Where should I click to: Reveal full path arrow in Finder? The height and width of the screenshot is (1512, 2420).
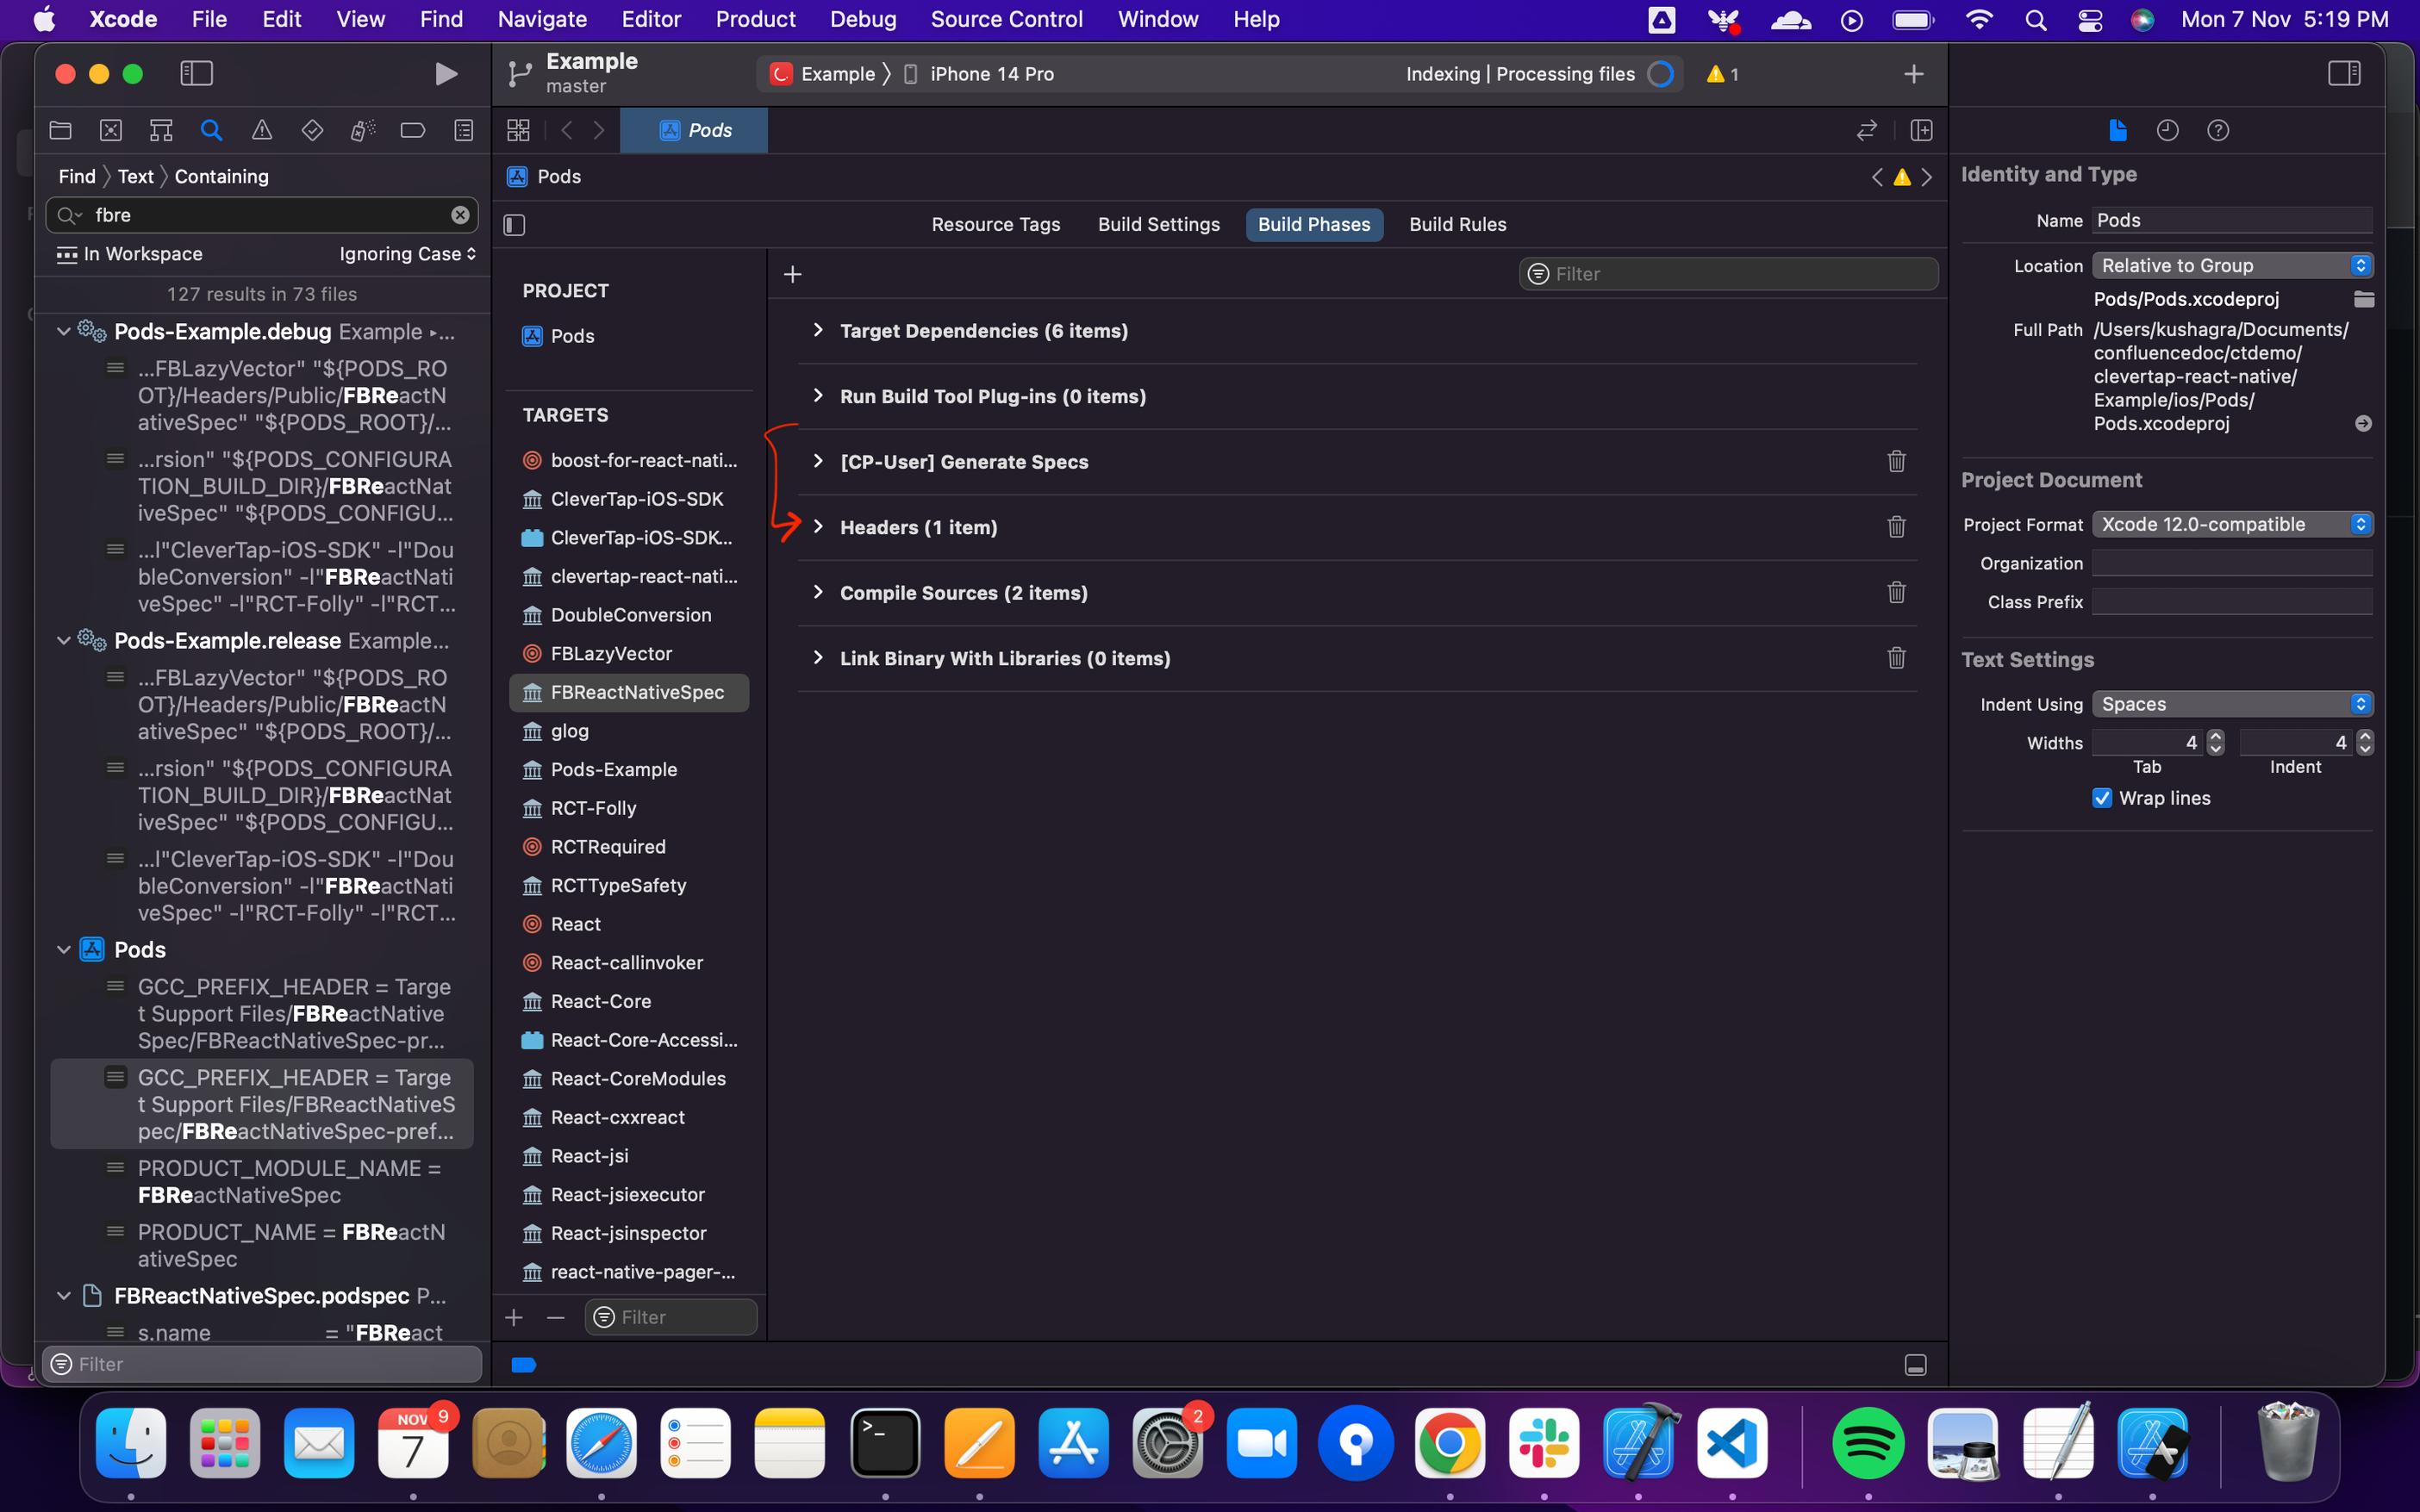point(2363,424)
